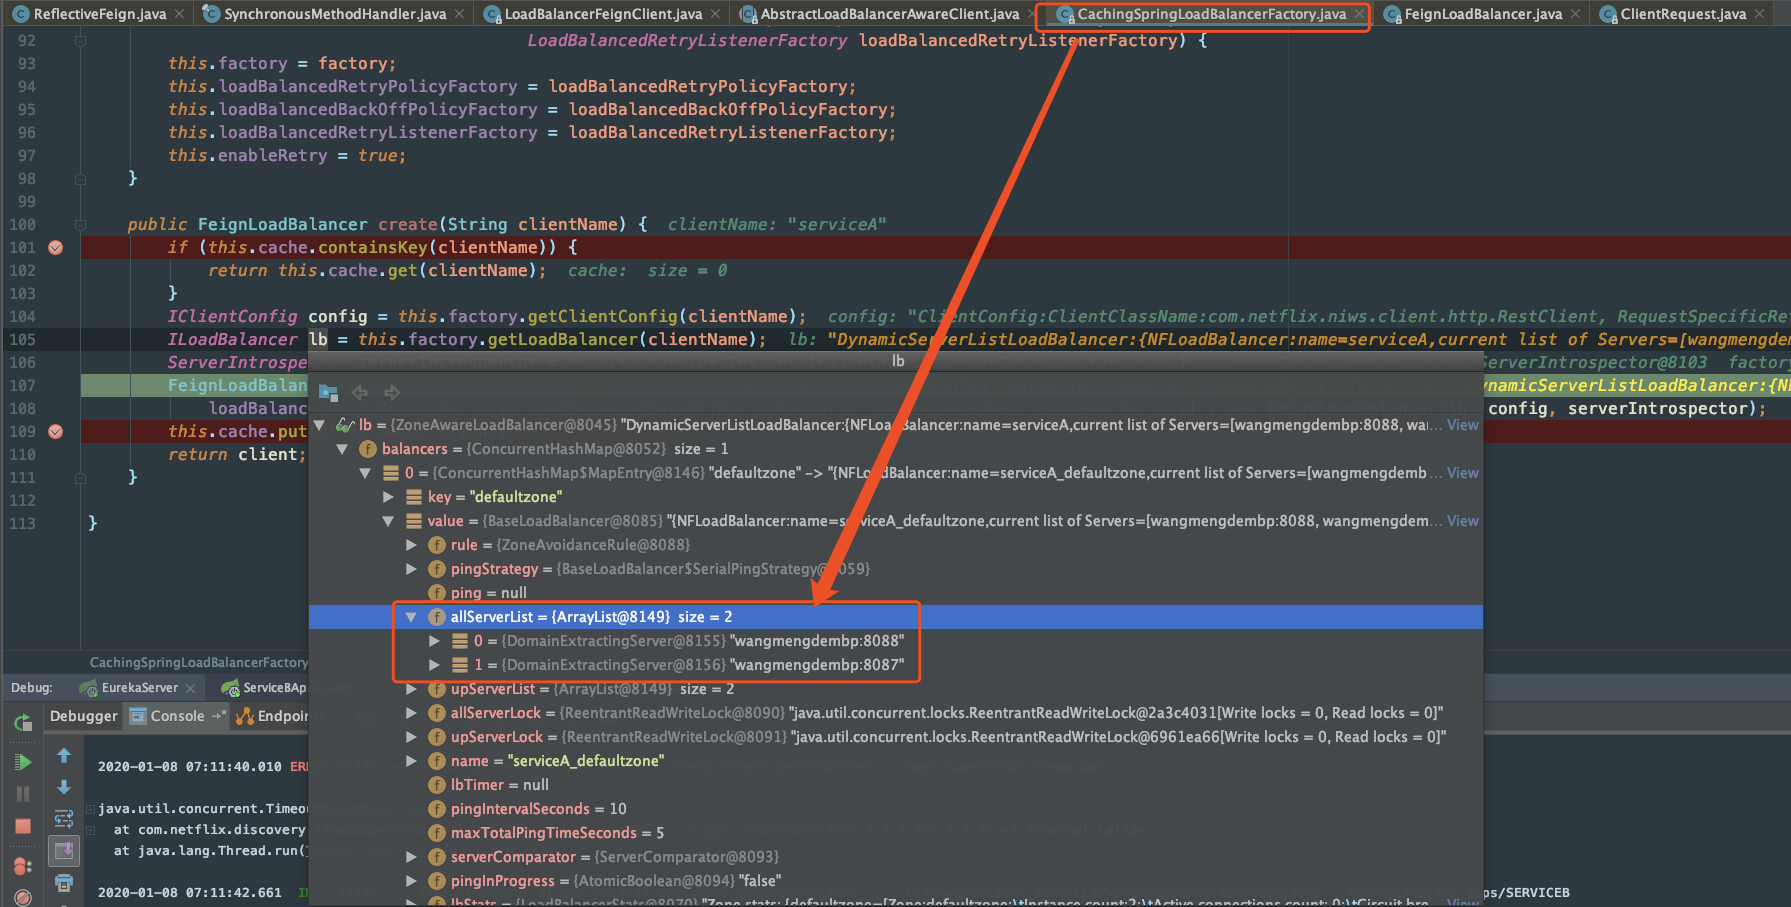Expand the allServerLock node
Image resolution: width=1791 pixels, height=907 pixels.
click(x=411, y=713)
